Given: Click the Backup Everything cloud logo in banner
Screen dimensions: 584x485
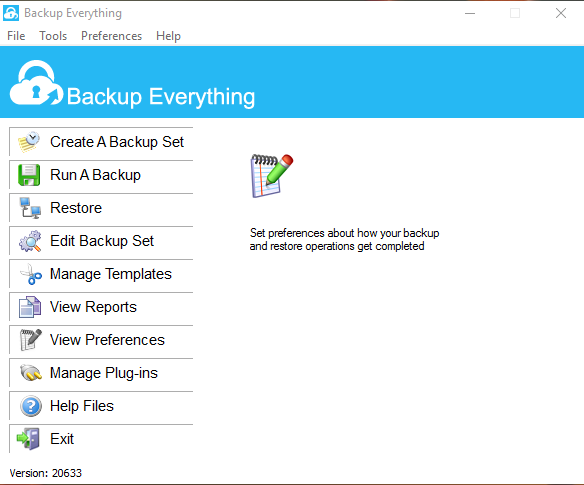Looking at the screenshot, I should tap(36, 83).
